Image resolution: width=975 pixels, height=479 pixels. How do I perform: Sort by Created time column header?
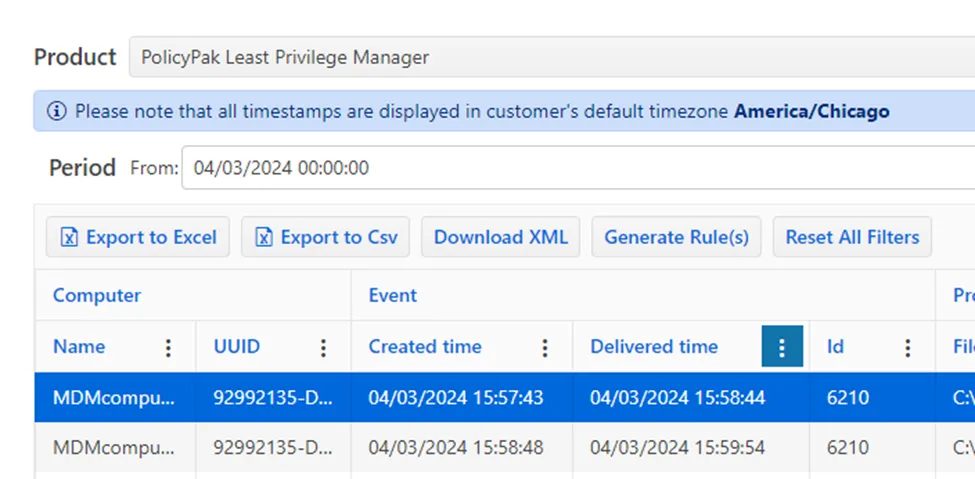425,346
